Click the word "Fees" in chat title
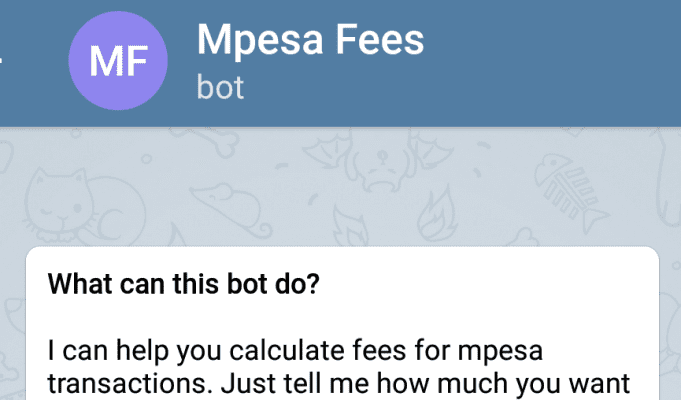 coord(379,39)
